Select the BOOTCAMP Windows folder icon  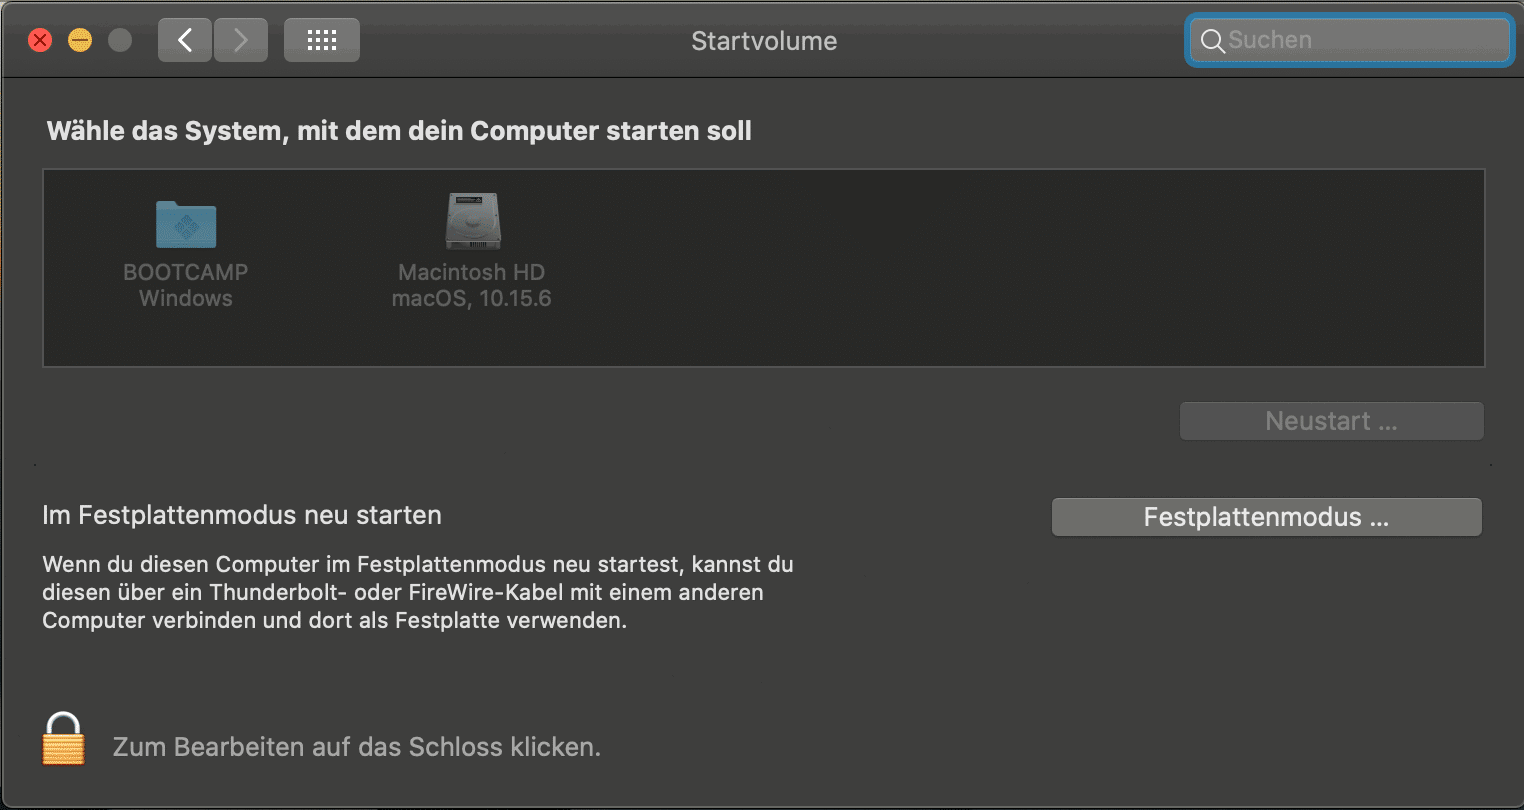tap(186, 223)
